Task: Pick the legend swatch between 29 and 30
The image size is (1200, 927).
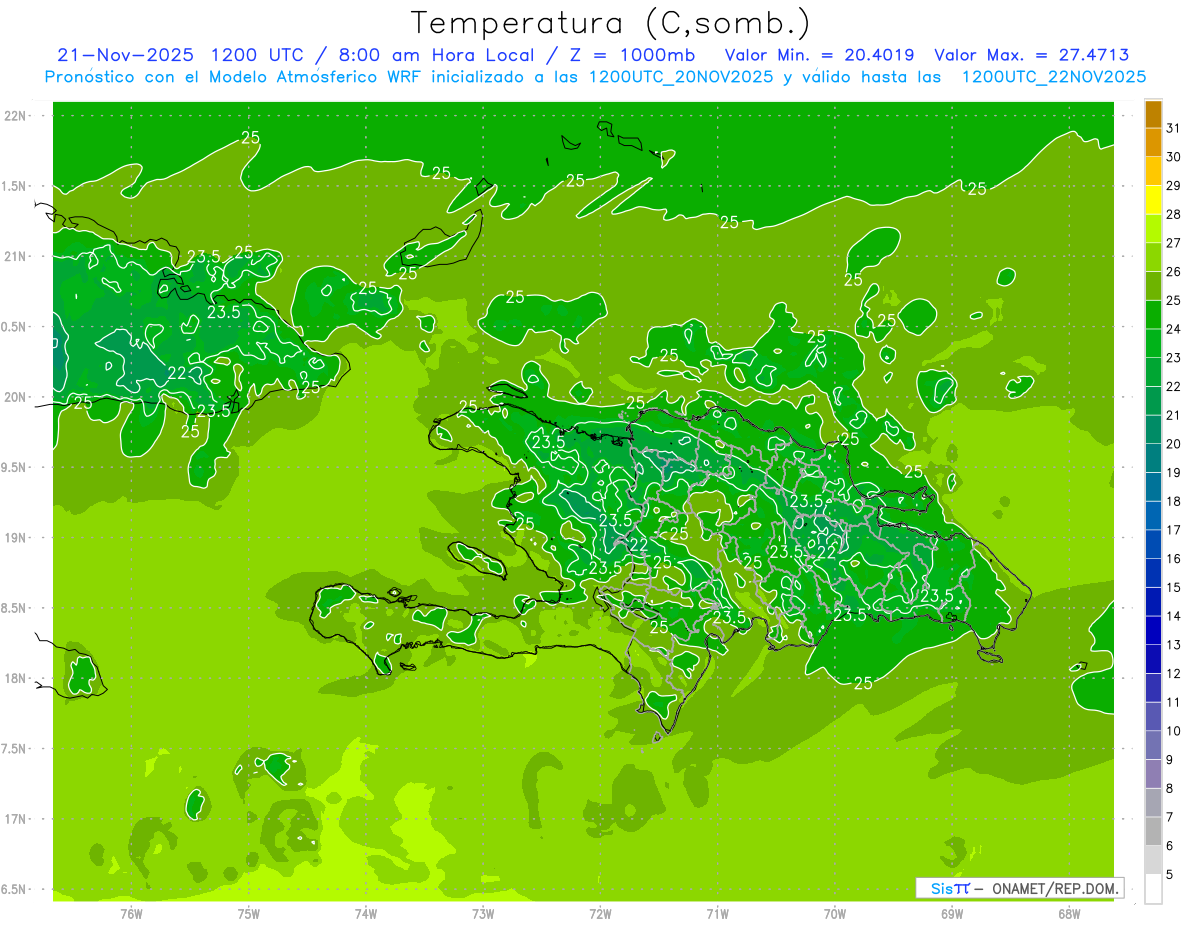Action: tap(1153, 171)
